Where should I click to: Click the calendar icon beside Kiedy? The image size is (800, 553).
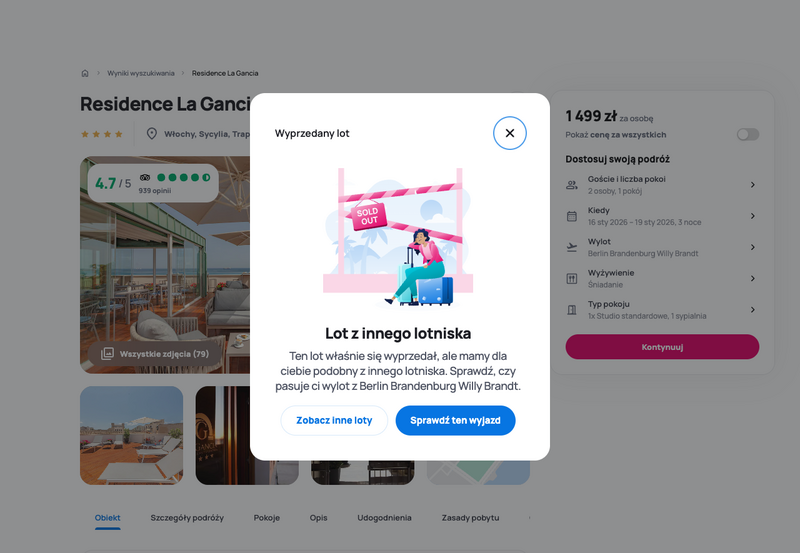pos(571,216)
